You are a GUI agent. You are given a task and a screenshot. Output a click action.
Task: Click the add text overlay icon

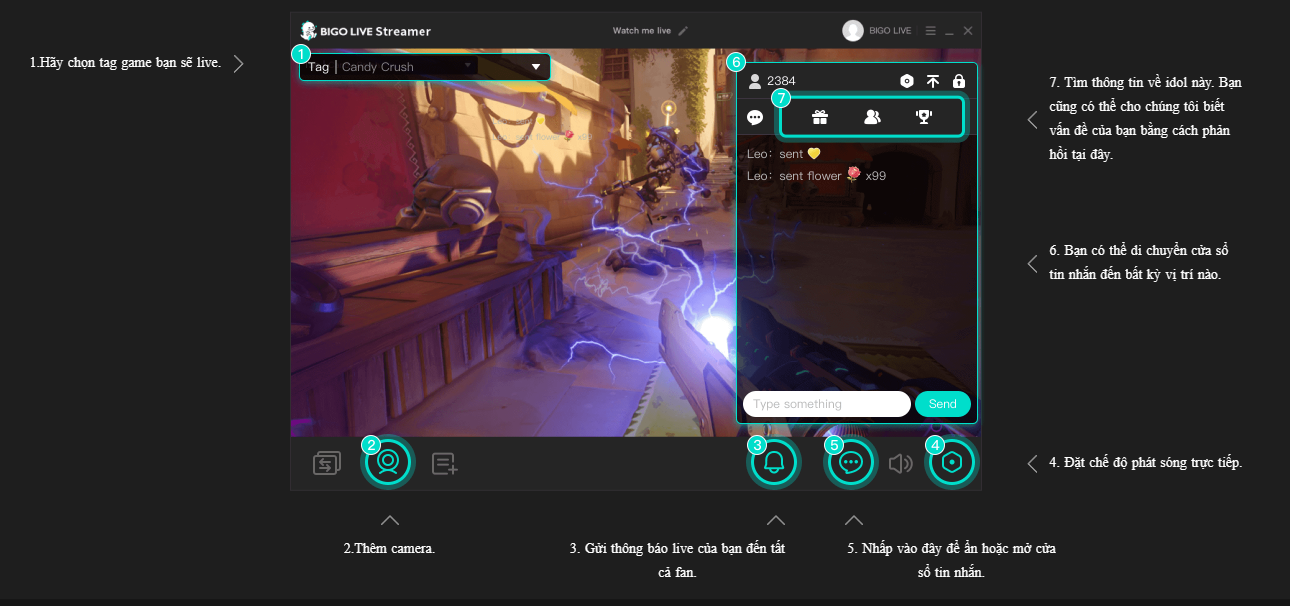445,463
